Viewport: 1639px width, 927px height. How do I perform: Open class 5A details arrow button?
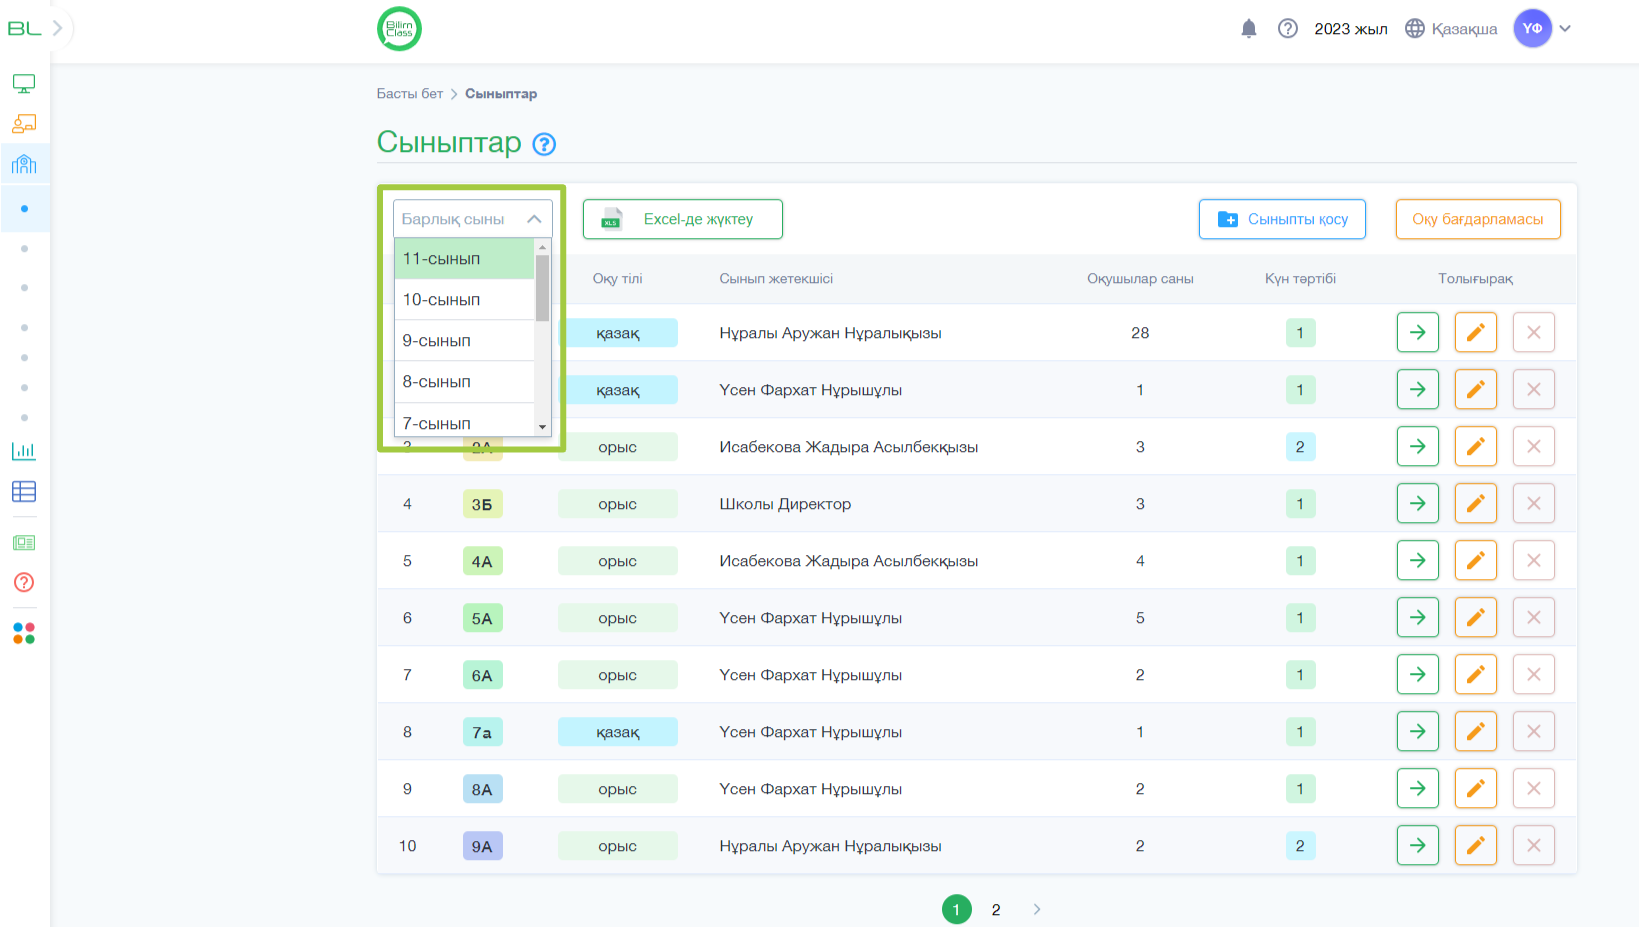click(1417, 618)
